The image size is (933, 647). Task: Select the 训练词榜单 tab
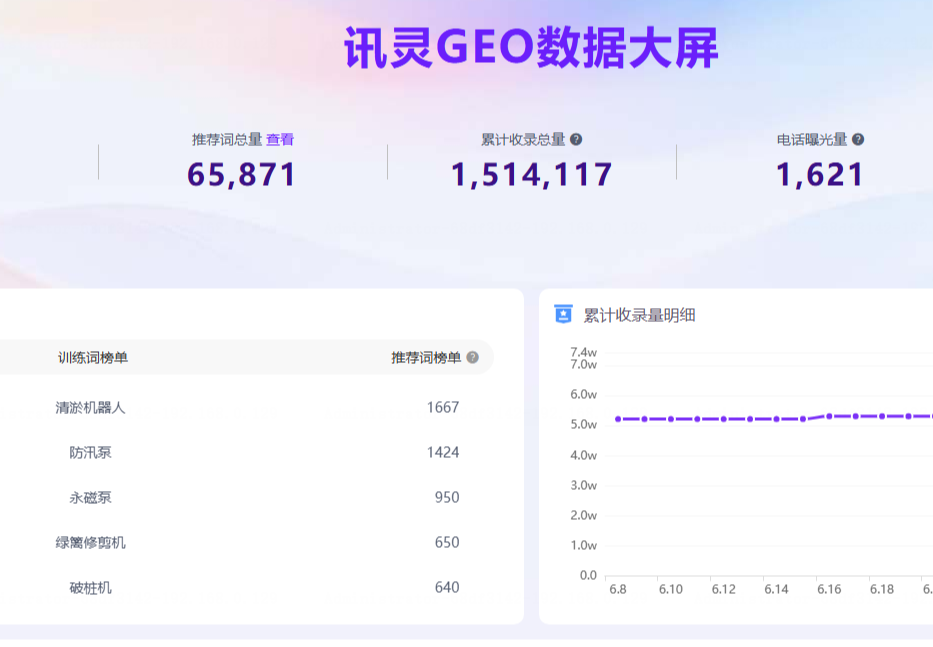coord(93,357)
